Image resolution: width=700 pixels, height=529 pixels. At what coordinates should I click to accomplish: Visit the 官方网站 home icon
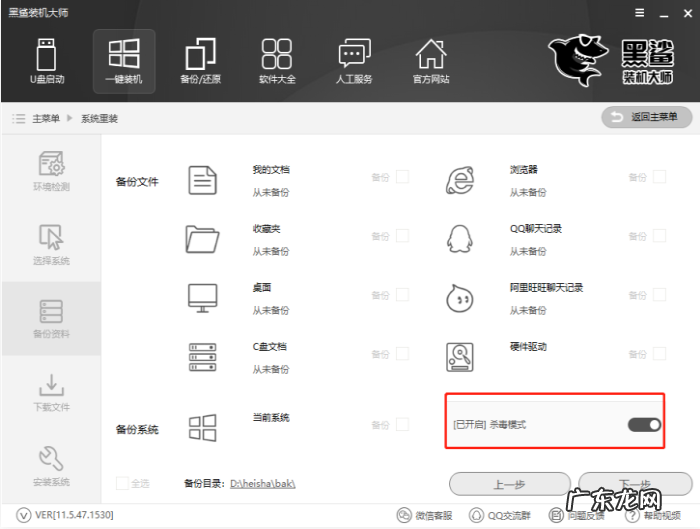pos(431,61)
